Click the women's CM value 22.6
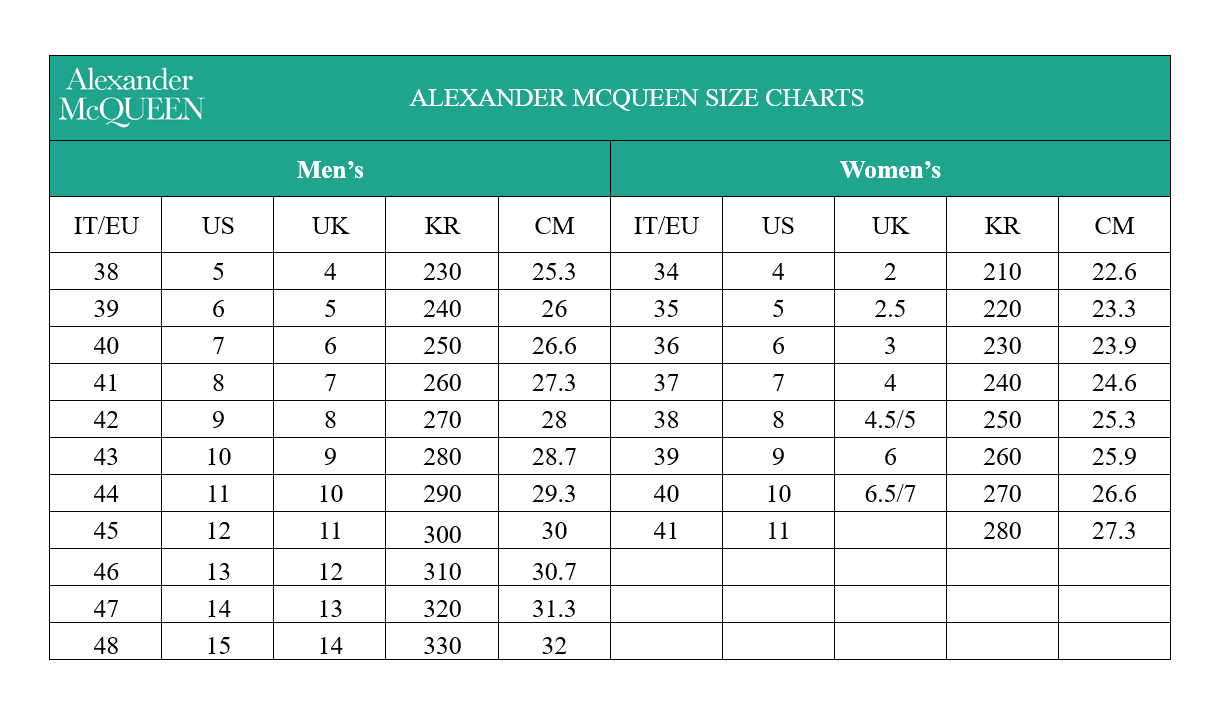This screenshot has height=710, width=1220. point(1114,272)
